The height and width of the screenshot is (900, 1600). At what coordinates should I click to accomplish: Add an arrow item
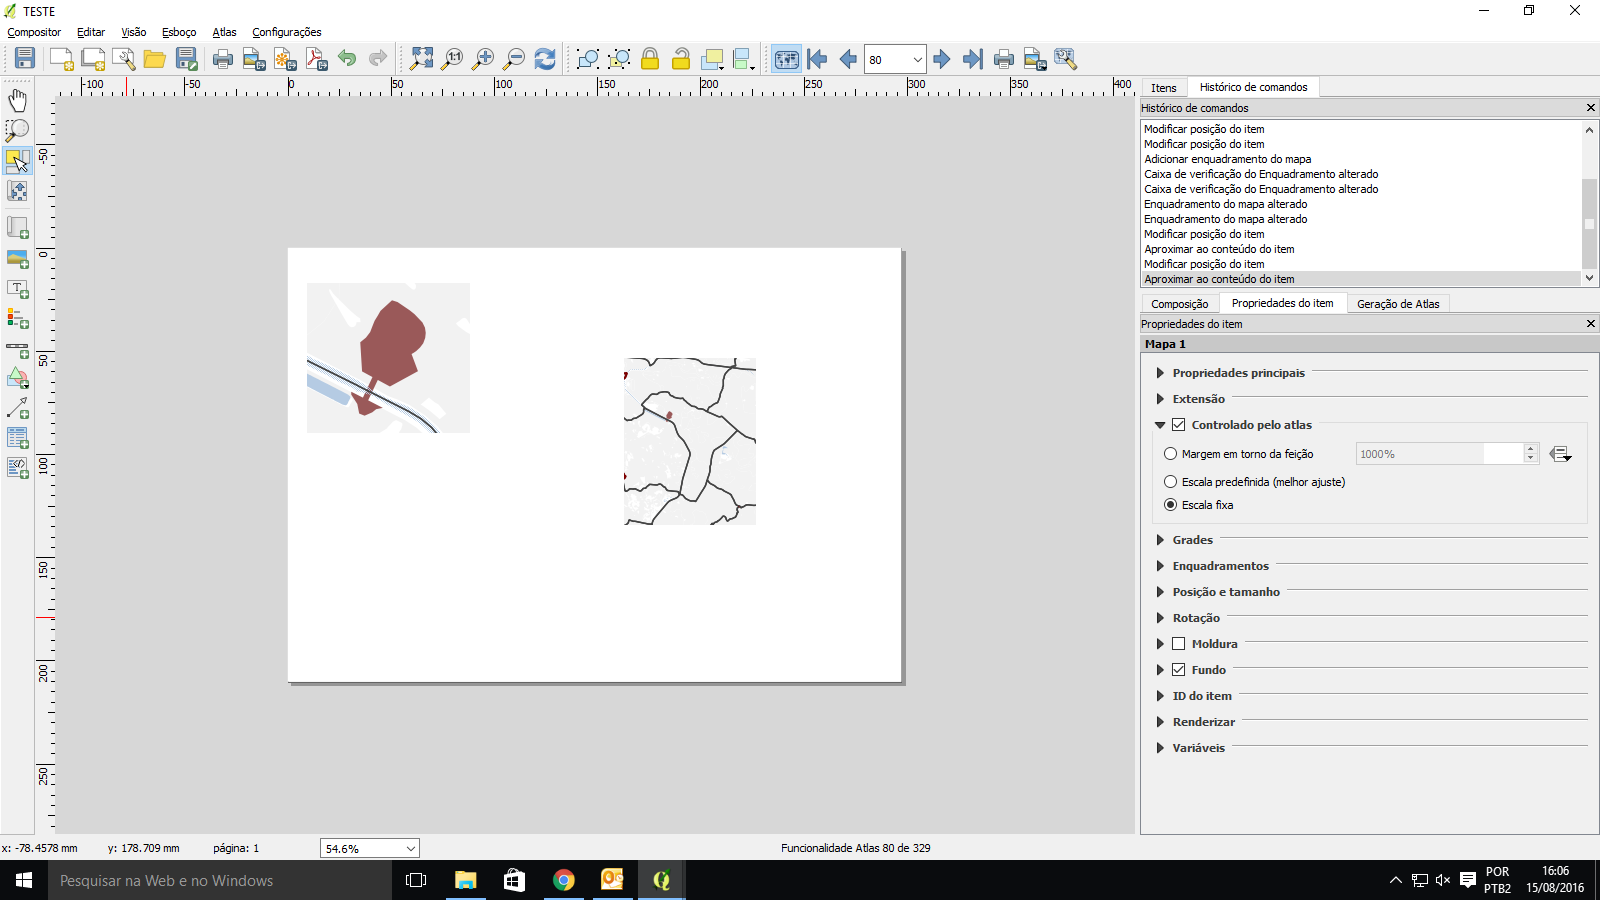(18, 408)
